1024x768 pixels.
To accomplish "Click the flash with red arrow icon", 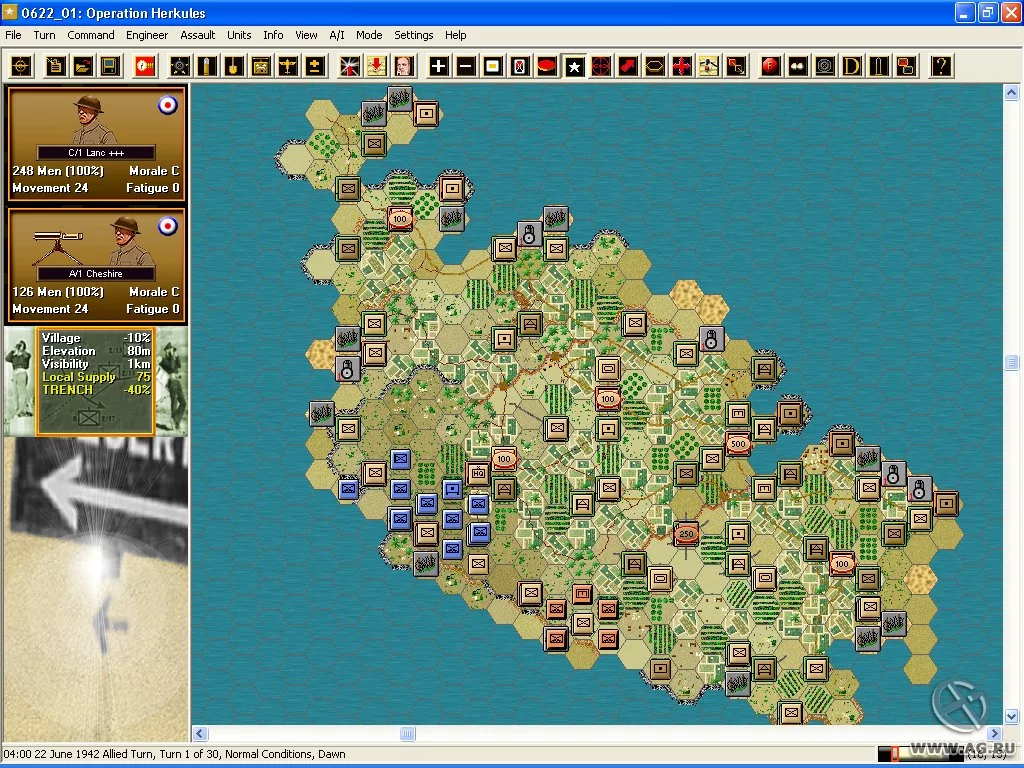I will [350, 66].
